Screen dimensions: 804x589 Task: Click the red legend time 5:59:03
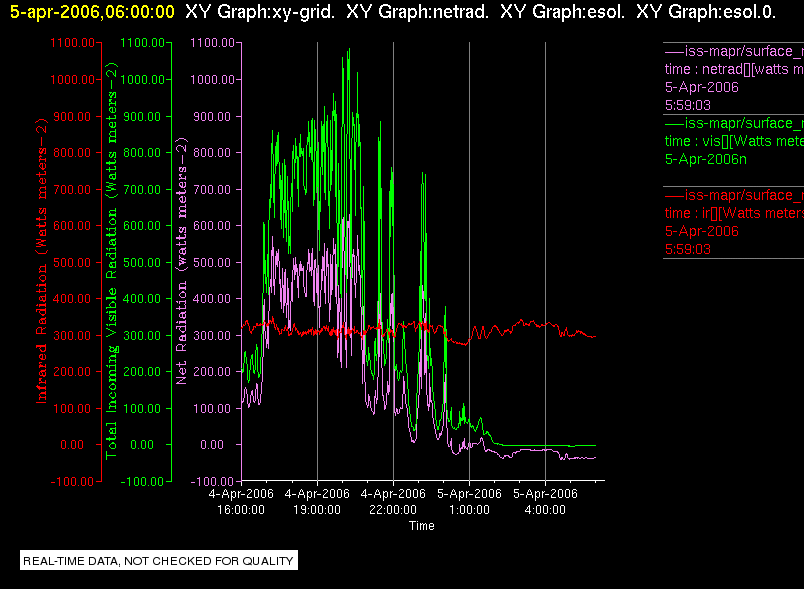pos(688,250)
